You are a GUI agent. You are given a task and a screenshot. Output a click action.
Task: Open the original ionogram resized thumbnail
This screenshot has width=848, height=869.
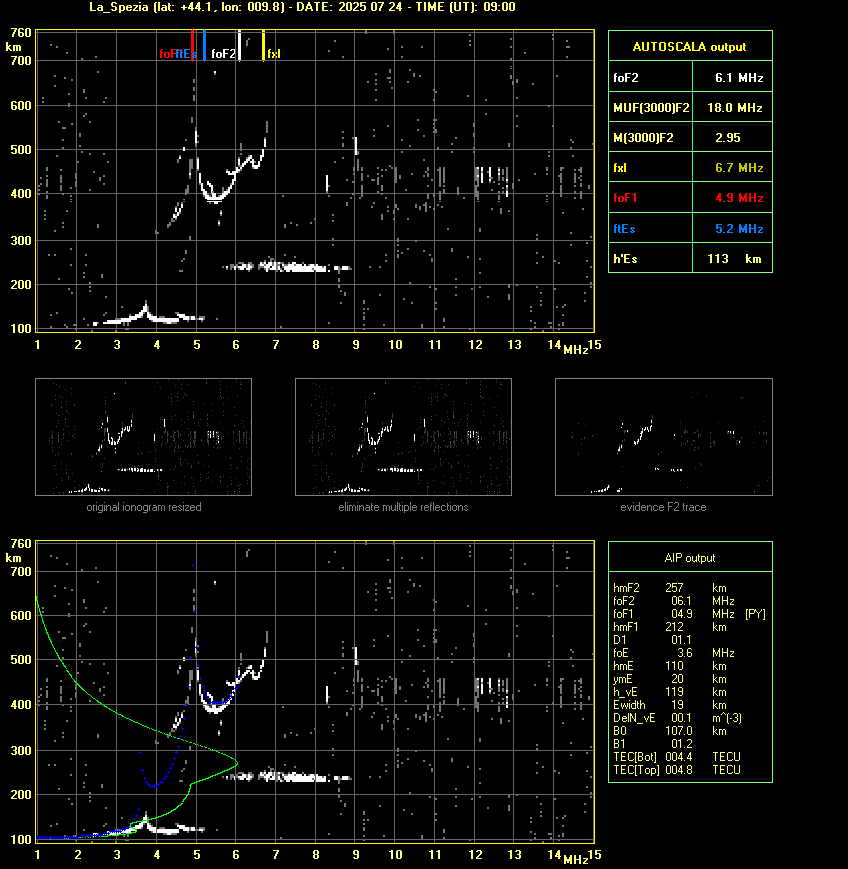(144, 437)
